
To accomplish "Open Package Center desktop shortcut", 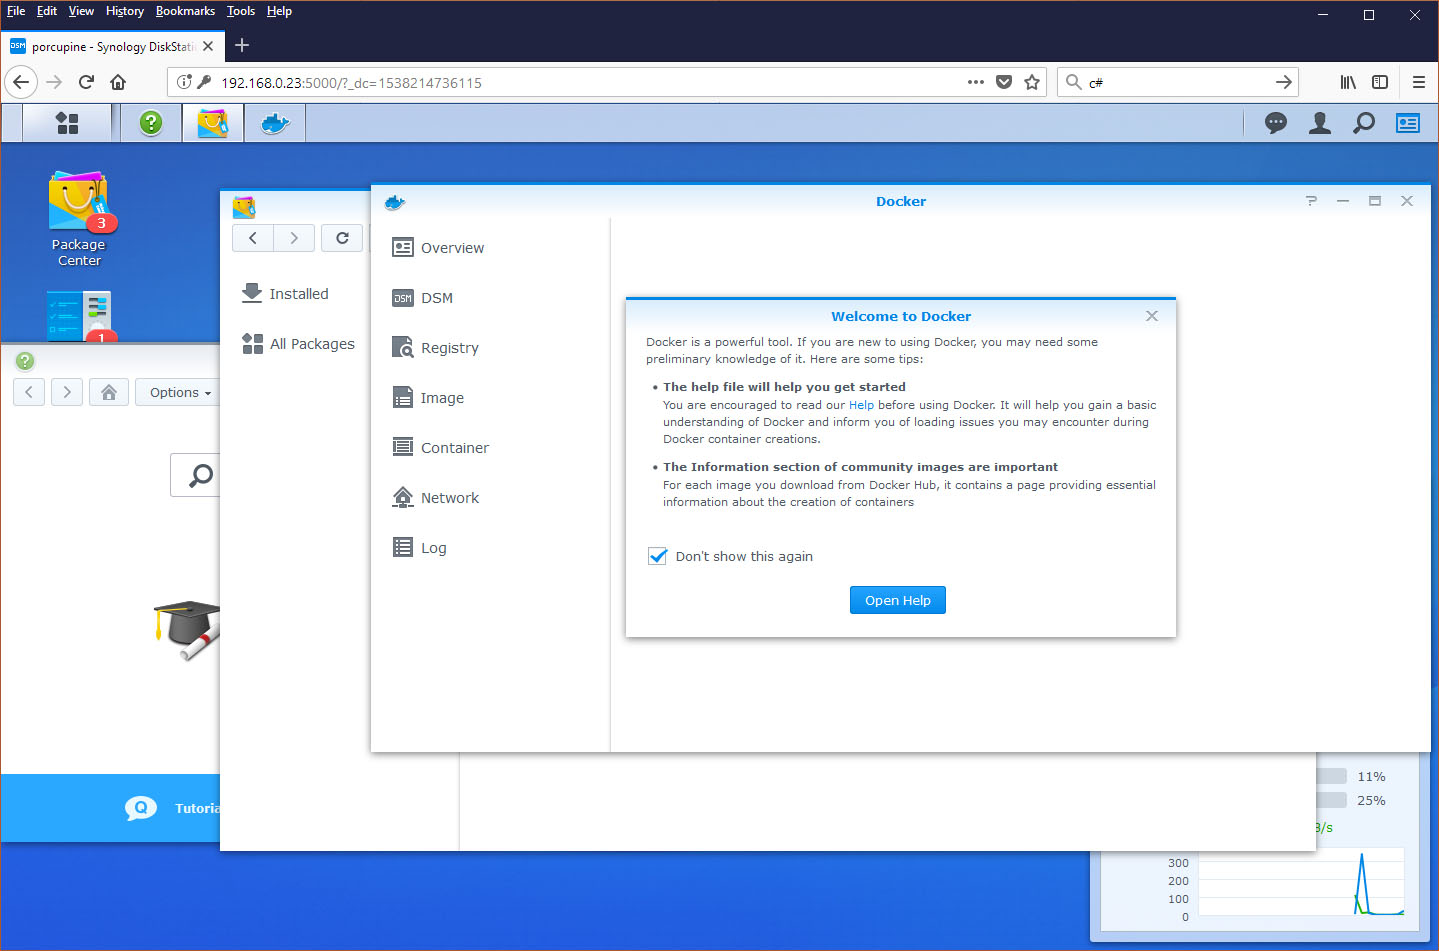I will 79,219.
